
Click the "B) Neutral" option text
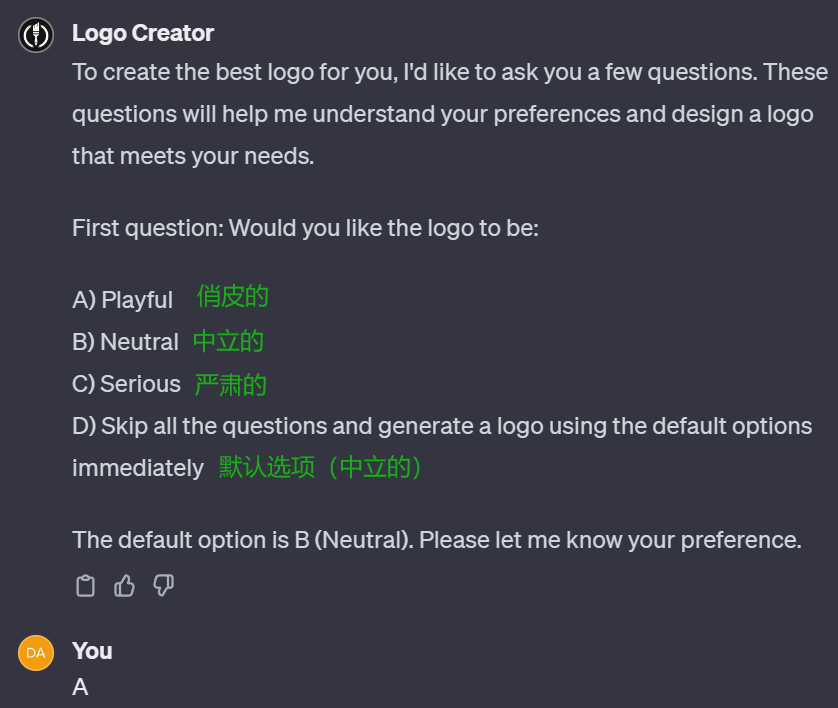click(125, 342)
